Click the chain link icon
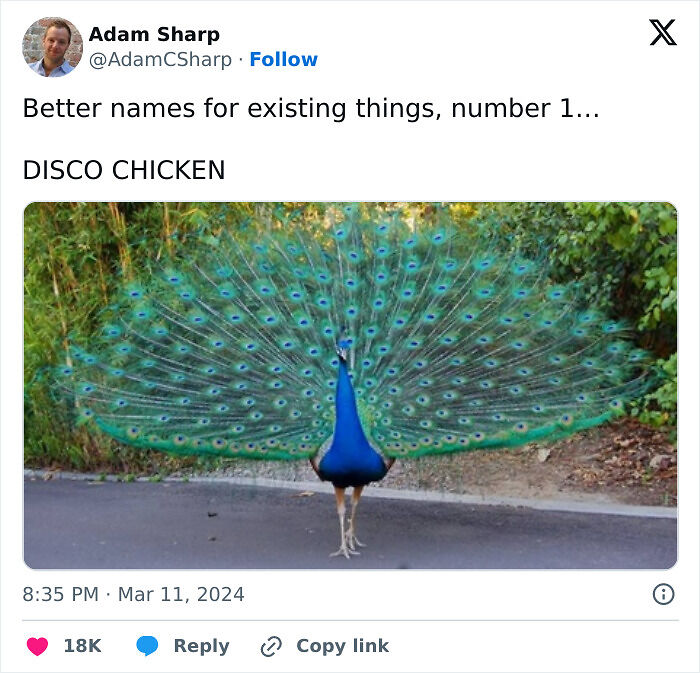Viewport: 700px width, 673px height. 271,647
